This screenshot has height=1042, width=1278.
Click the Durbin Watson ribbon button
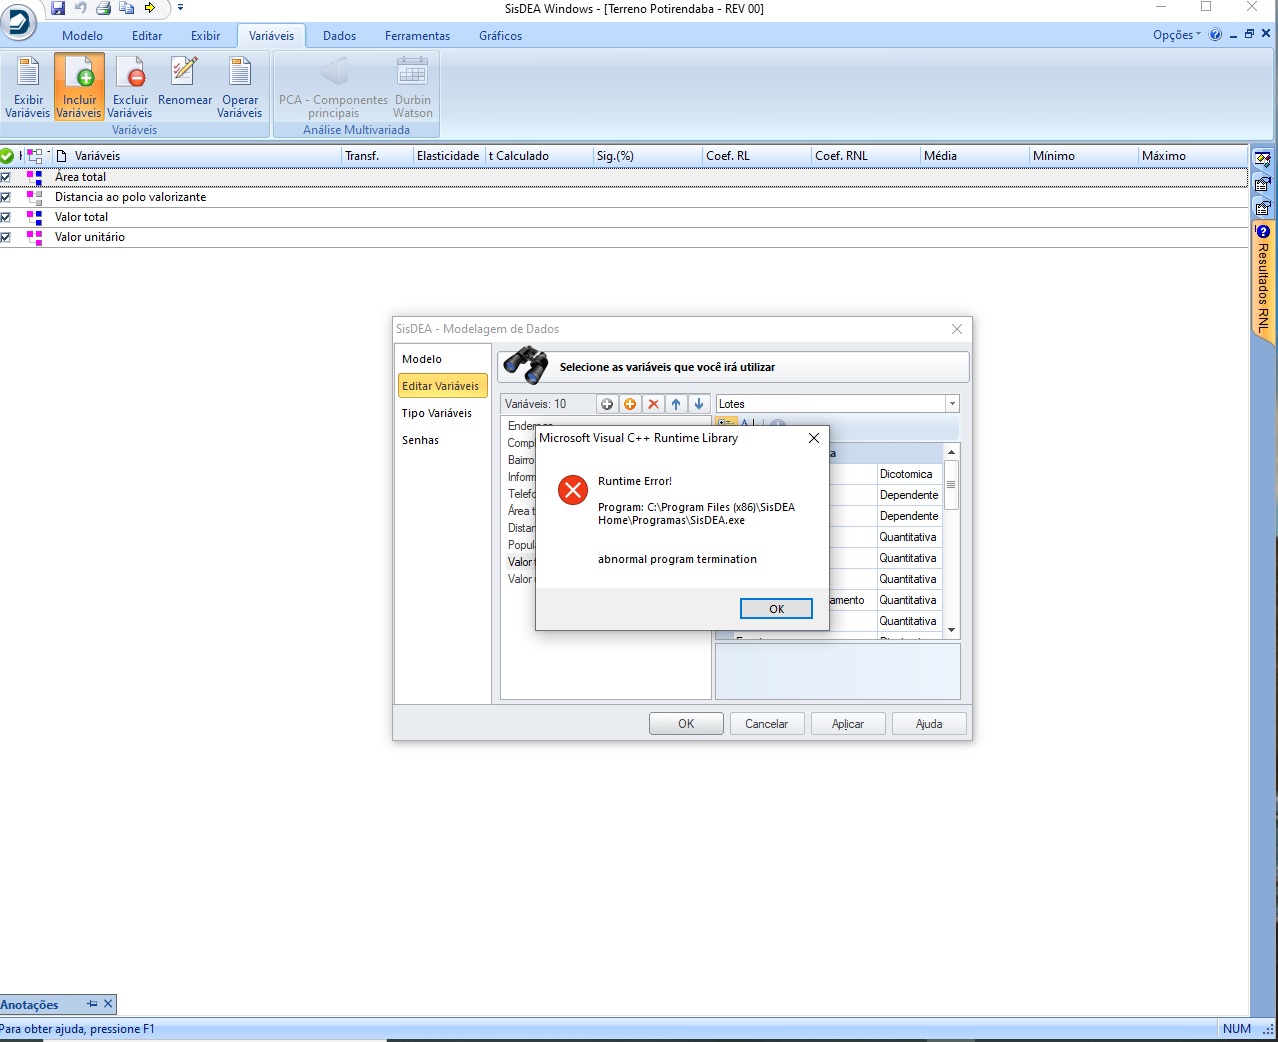pyautogui.click(x=413, y=87)
